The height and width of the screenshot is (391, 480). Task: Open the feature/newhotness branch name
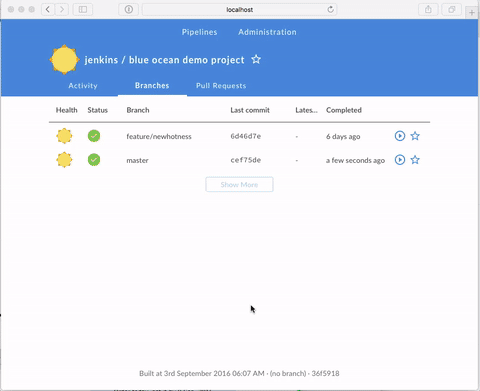(x=159, y=136)
